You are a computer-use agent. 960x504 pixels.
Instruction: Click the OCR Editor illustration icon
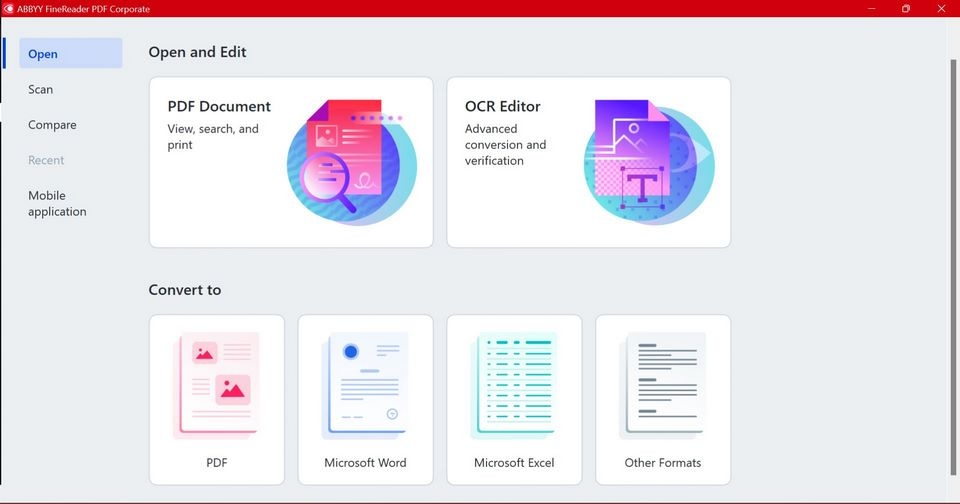coord(649,162)
